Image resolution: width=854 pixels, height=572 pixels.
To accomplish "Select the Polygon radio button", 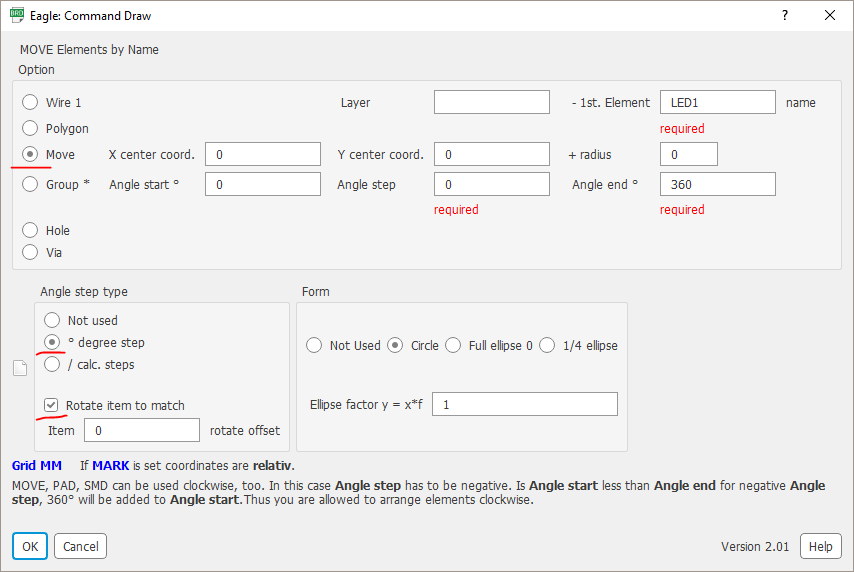I will point(30,128).
